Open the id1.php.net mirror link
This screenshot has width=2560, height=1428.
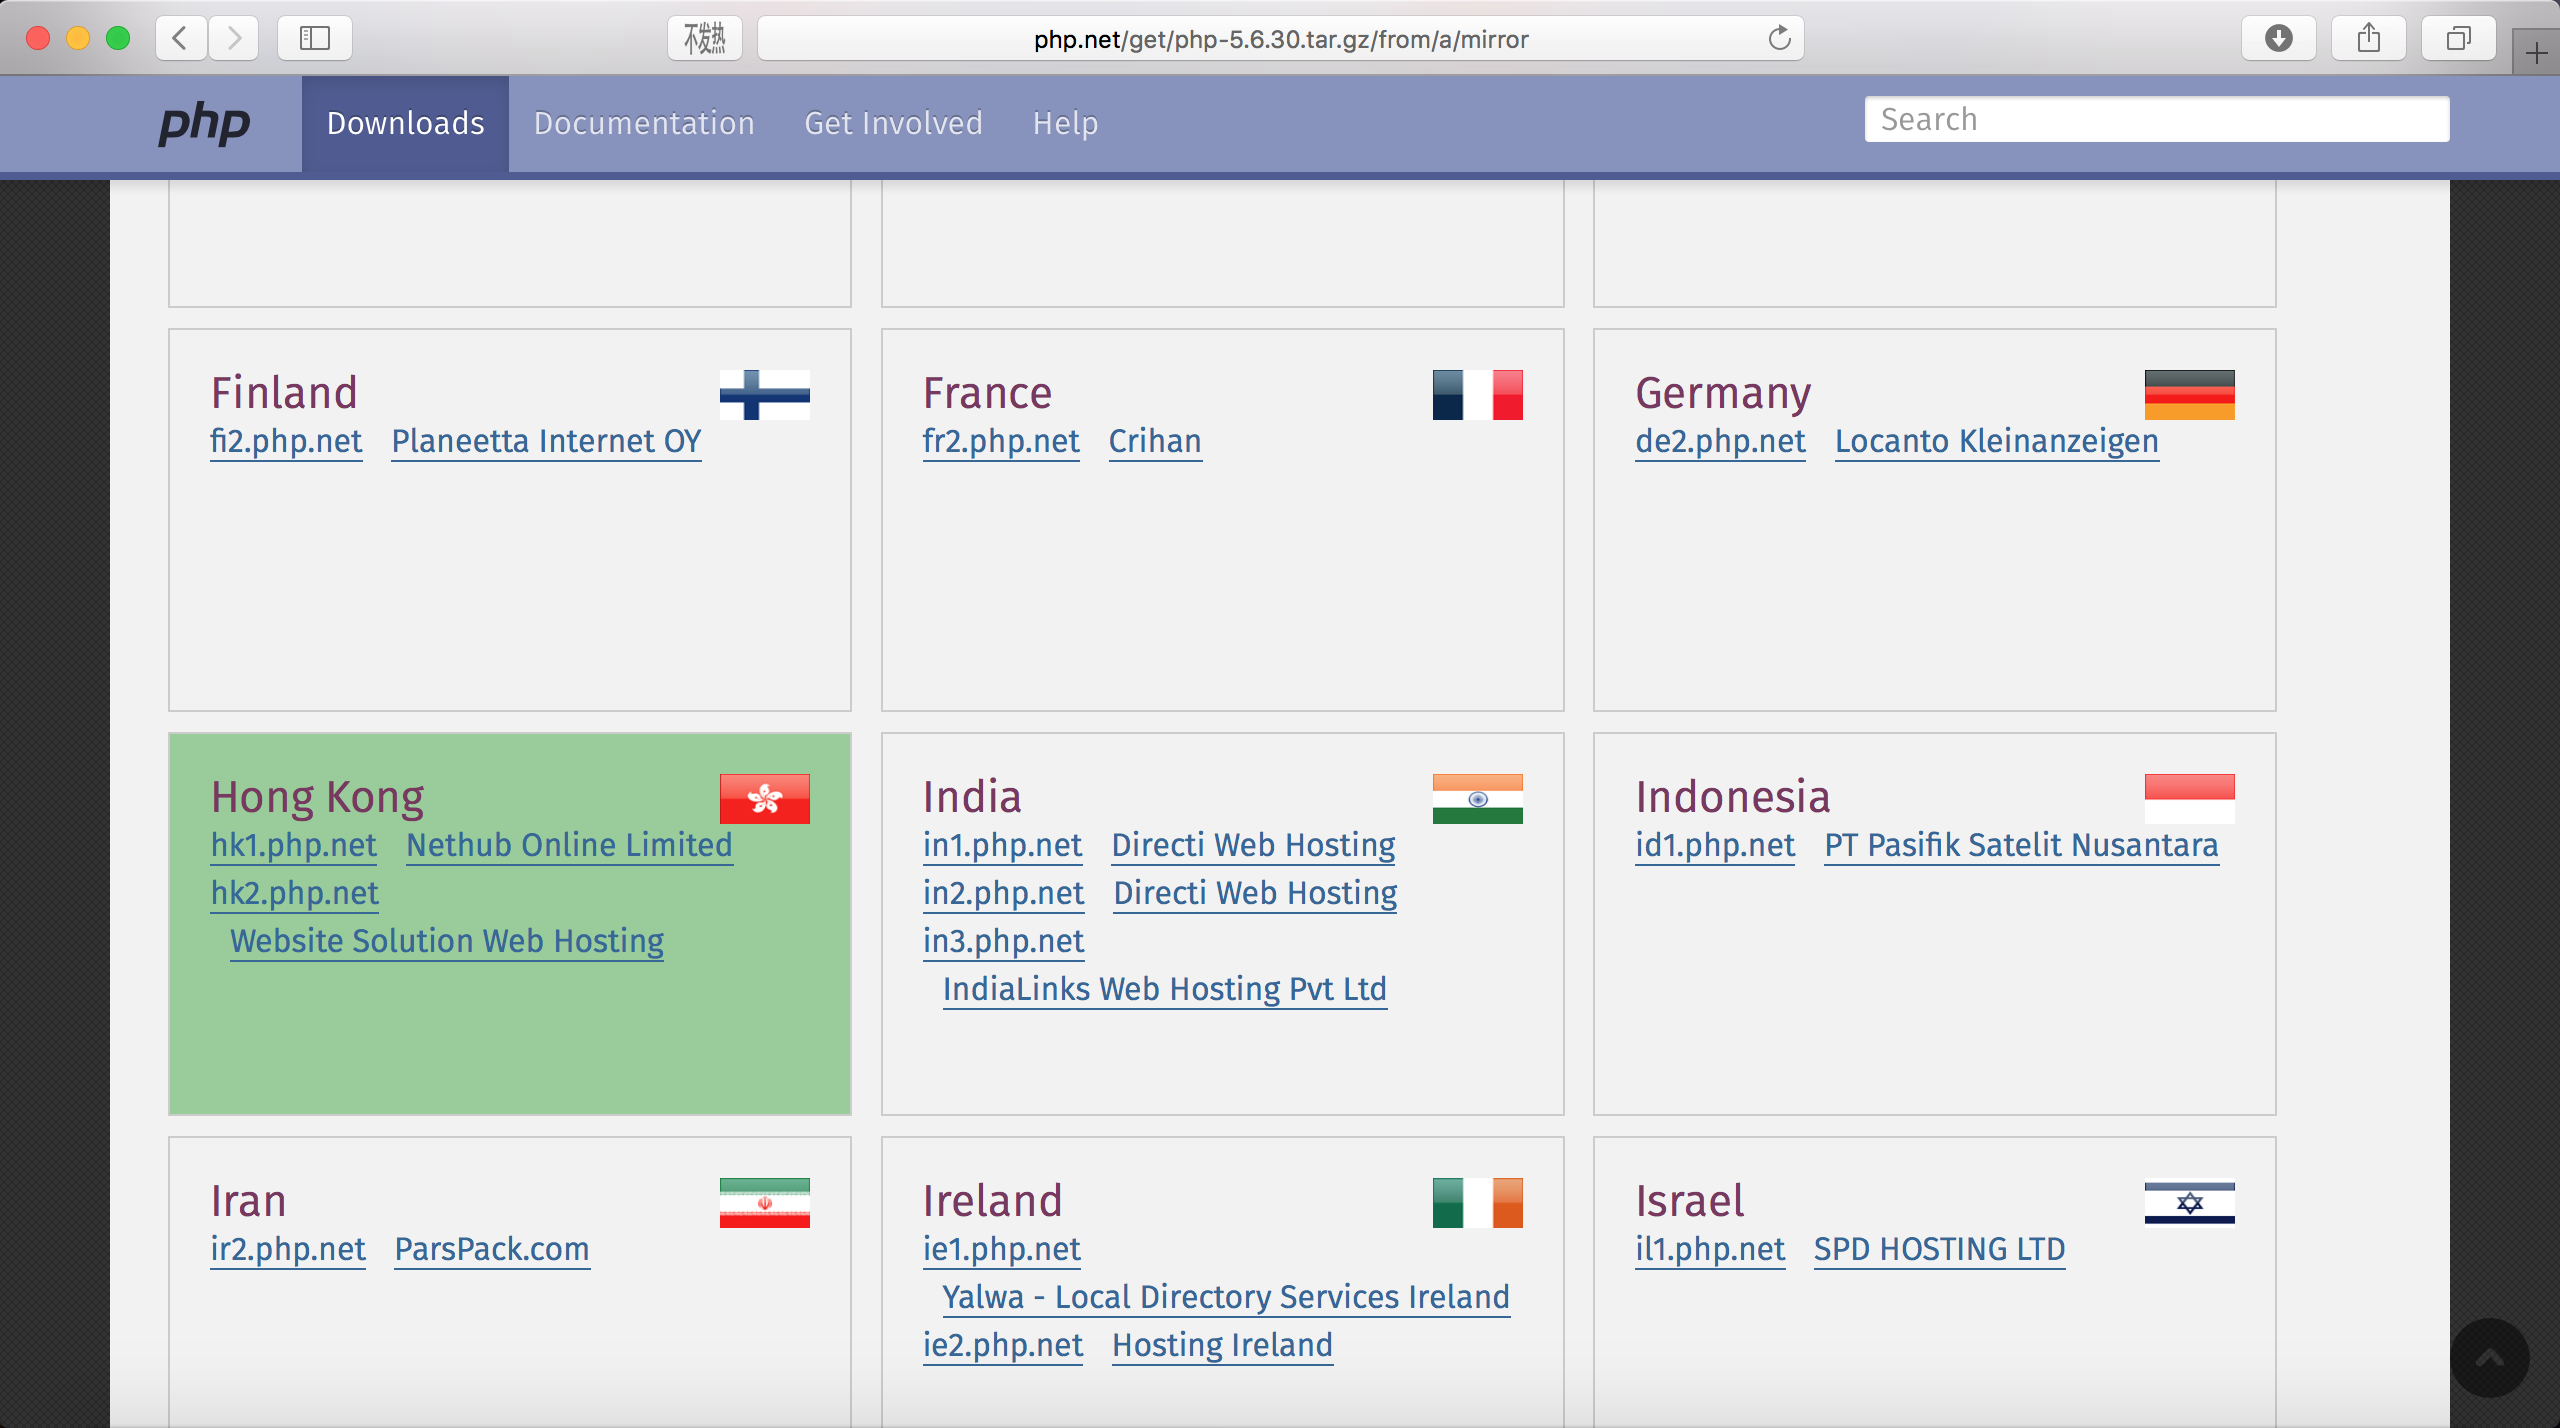tap(1715, 845)
